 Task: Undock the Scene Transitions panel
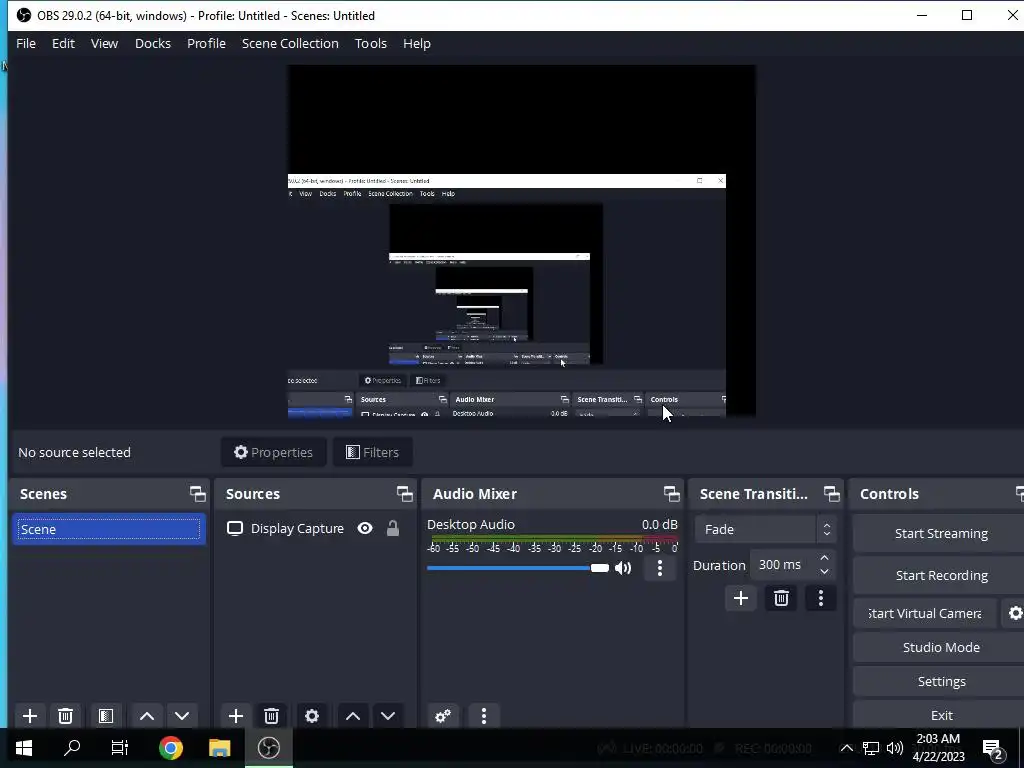(831, 494)
